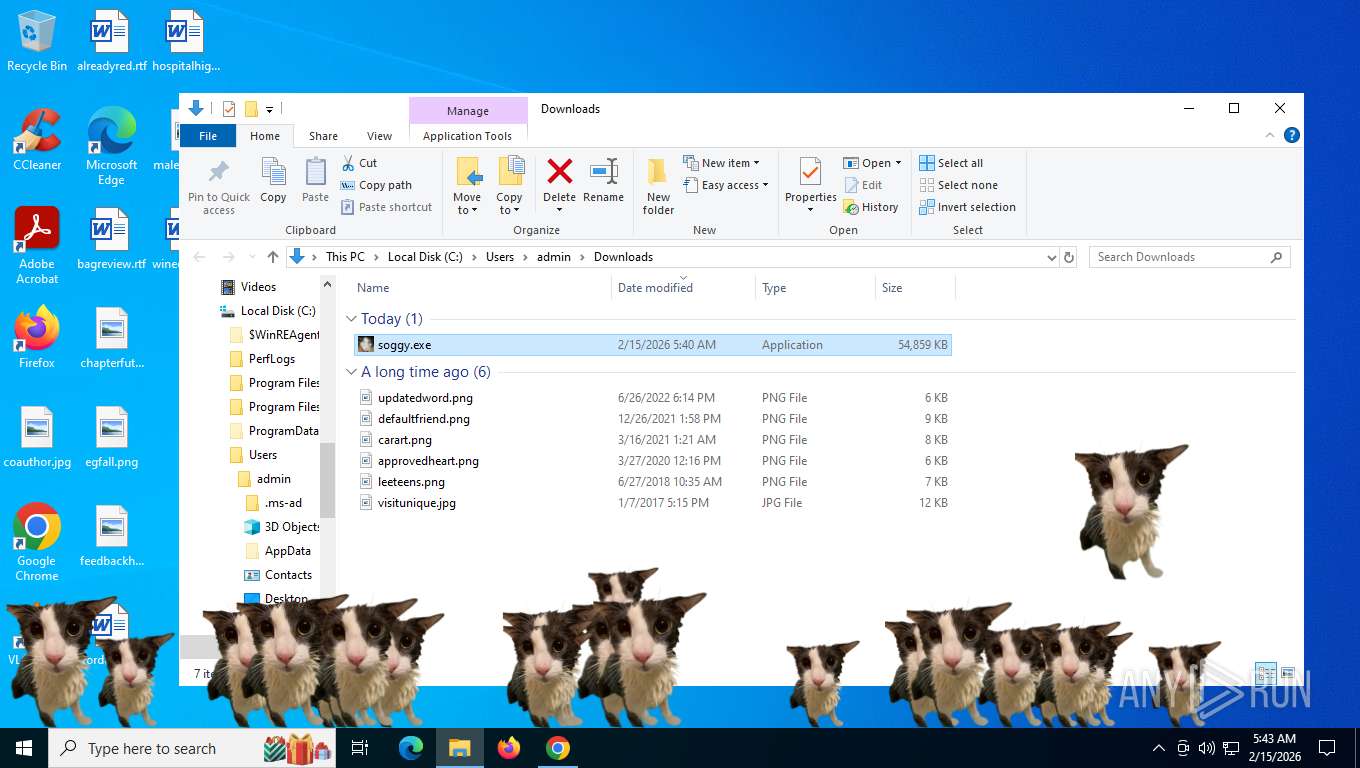Click the Manage contextual tab
This screenshot has height=768, width=1360.
(x=468, y=111)
